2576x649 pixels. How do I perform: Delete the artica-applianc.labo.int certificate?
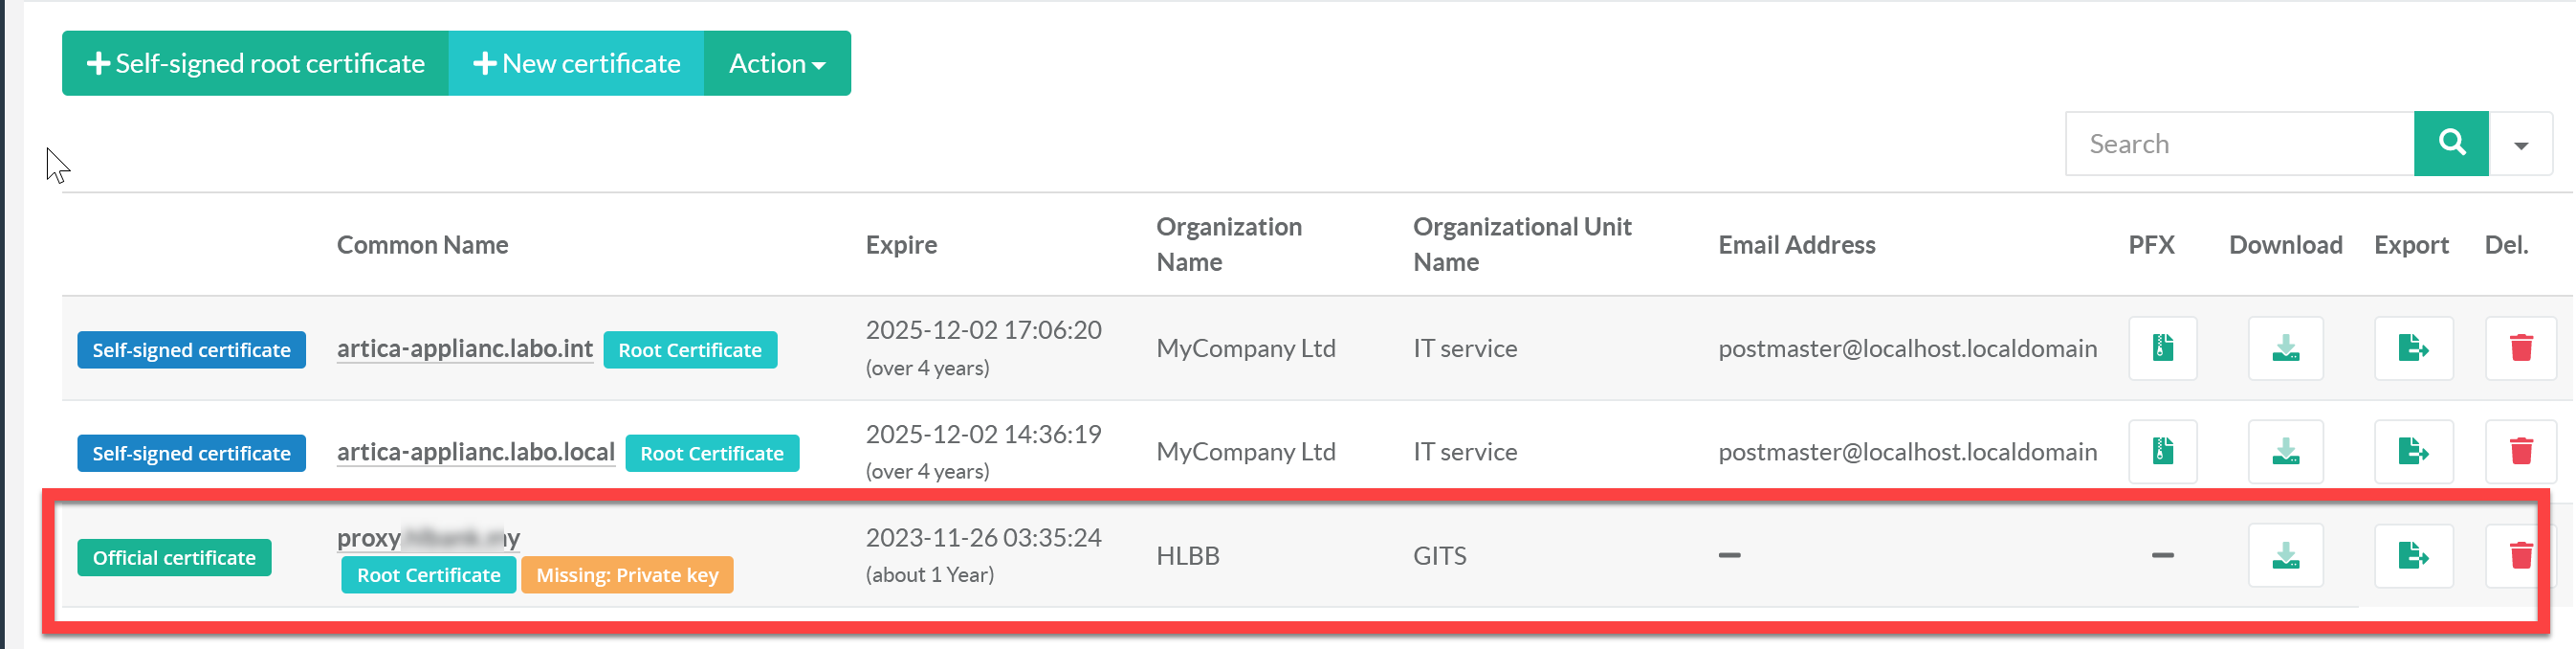[x=2520, y=348]
